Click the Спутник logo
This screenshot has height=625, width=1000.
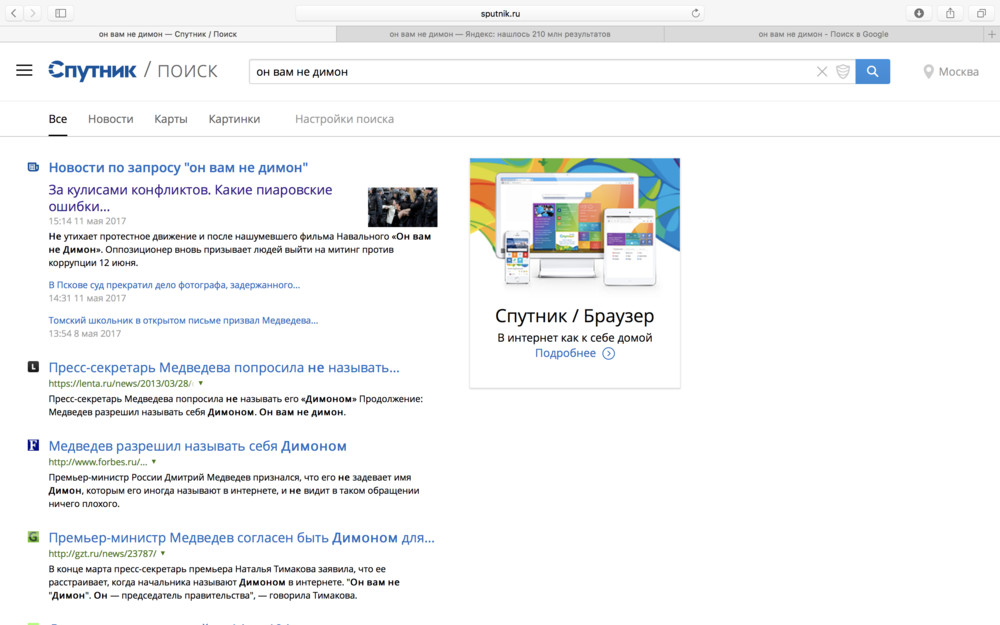coord(92,71)
